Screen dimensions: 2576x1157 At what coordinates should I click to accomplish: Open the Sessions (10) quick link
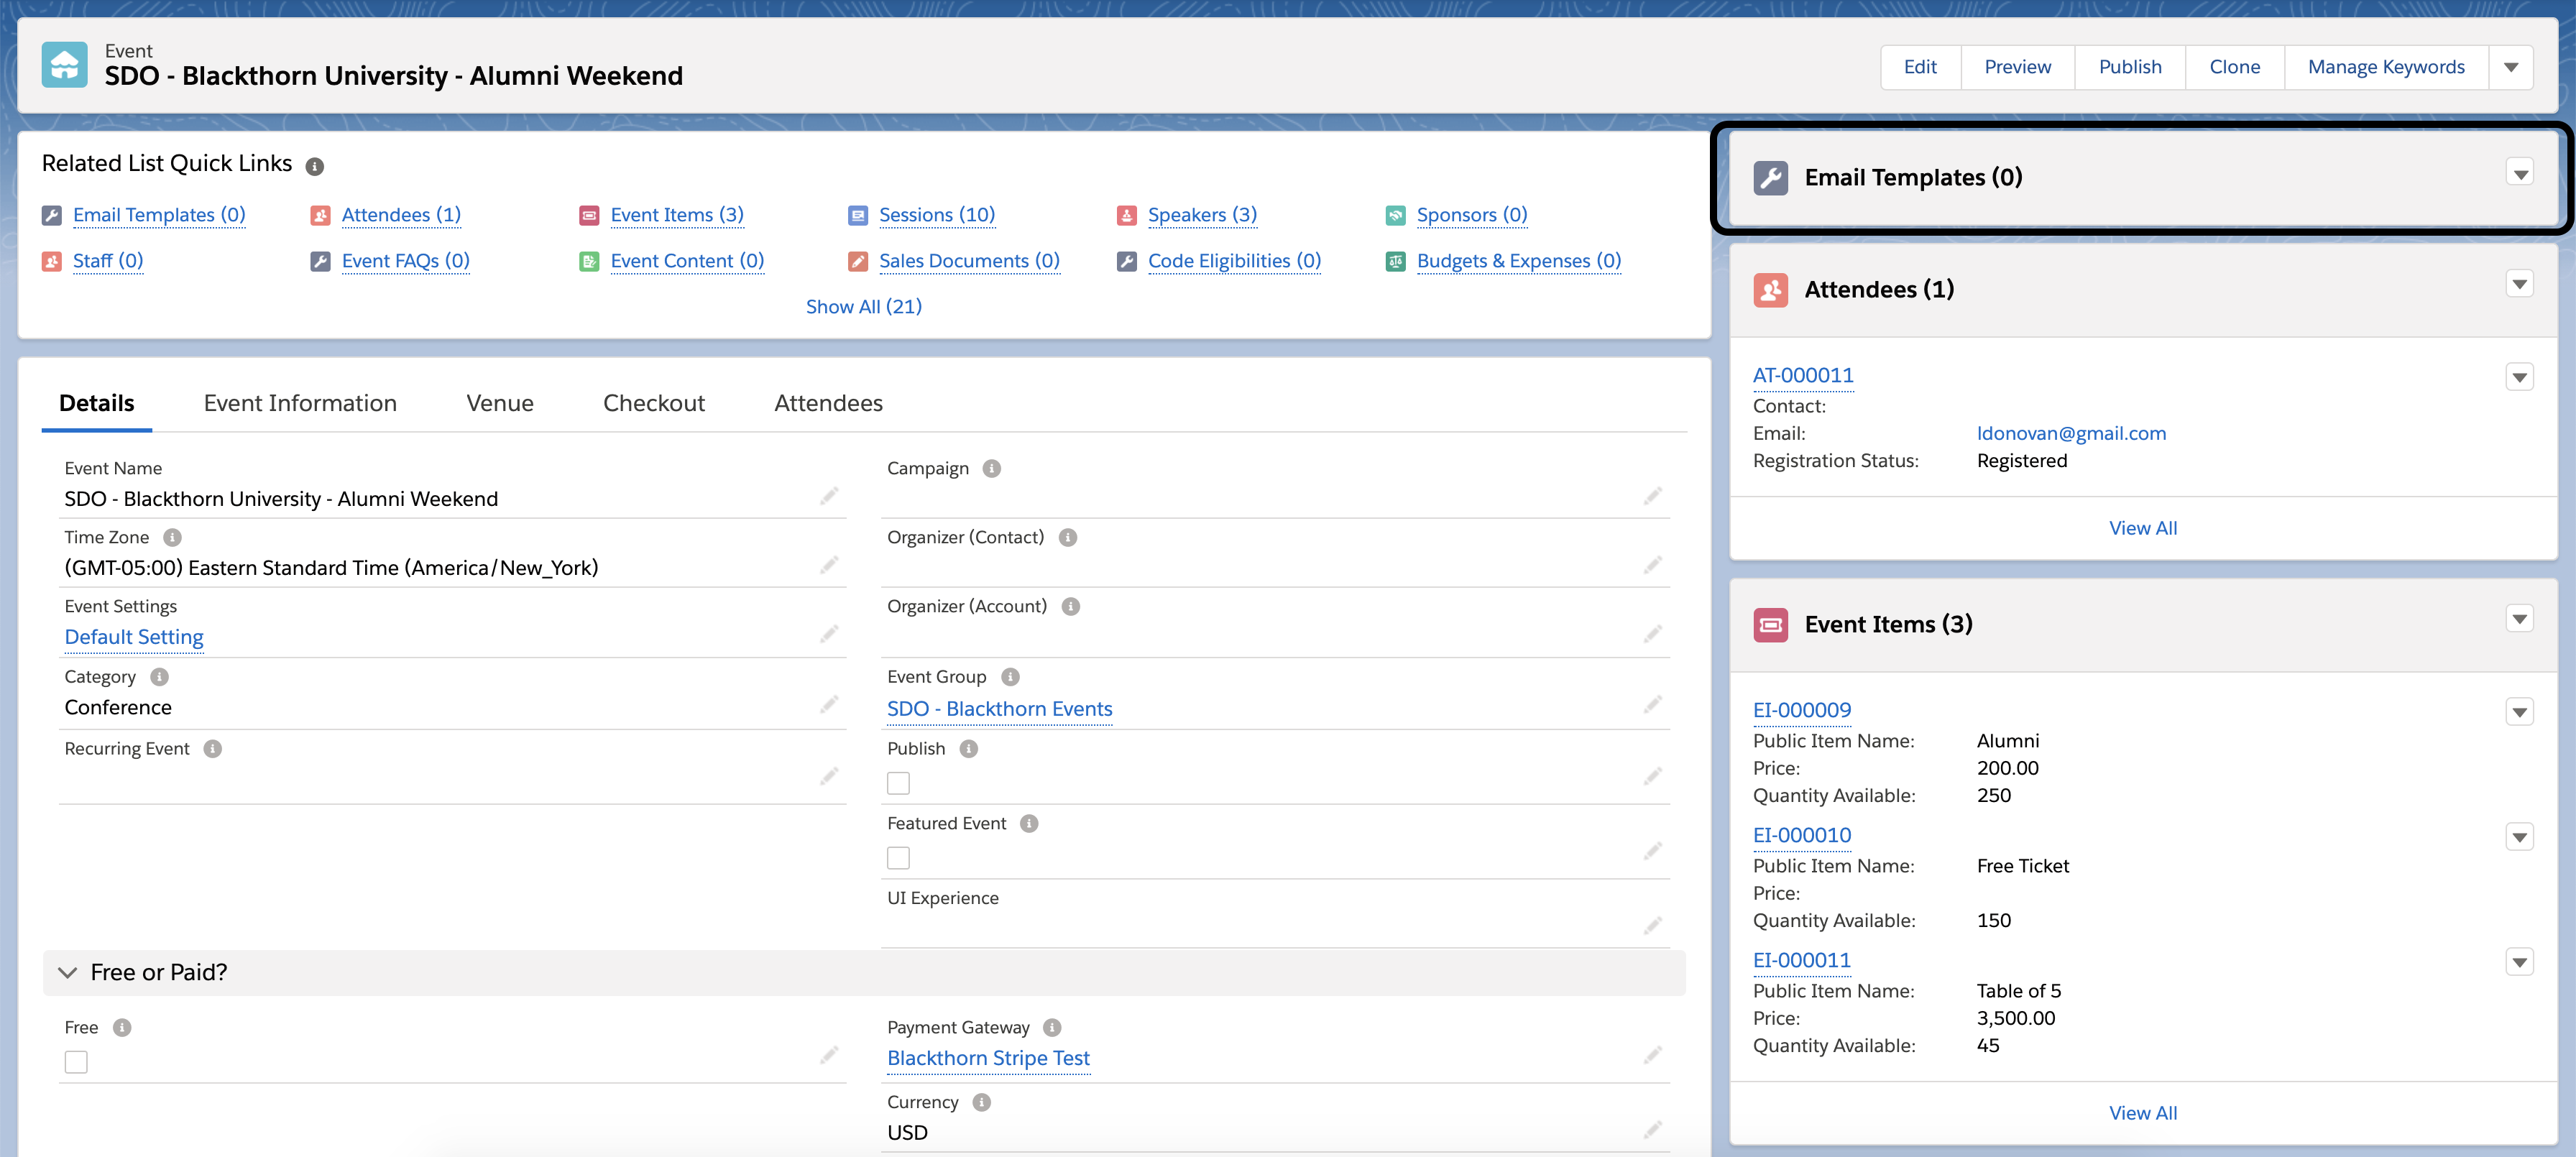tap(937, 215)
